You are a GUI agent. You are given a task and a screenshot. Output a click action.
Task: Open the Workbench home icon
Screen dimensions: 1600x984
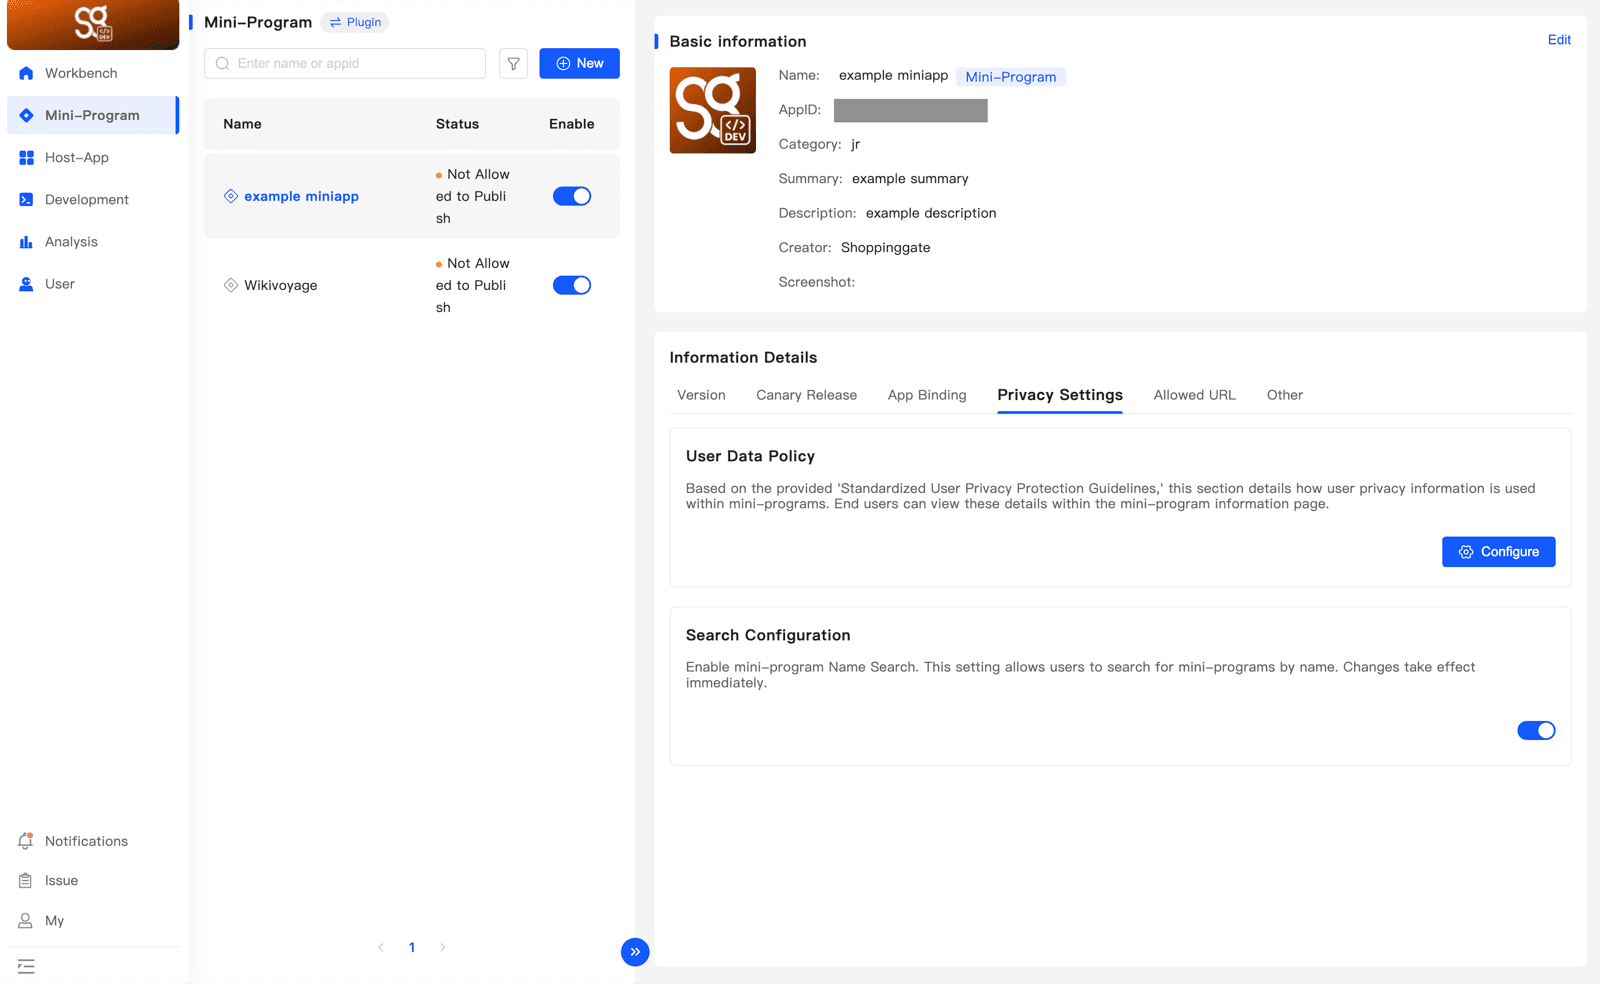point(26,73)
